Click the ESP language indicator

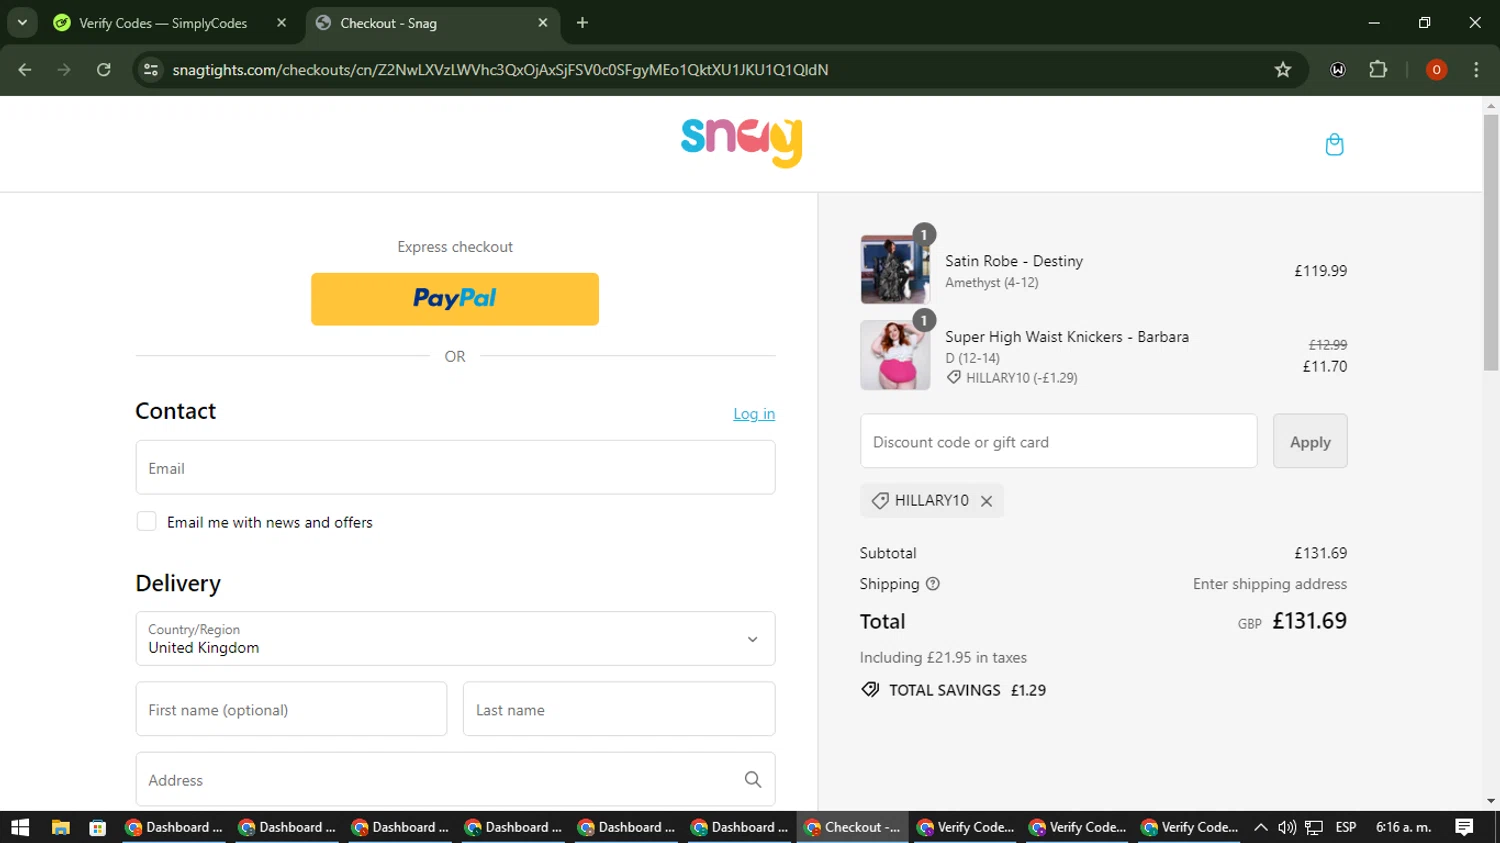(x=1346, y=827)
